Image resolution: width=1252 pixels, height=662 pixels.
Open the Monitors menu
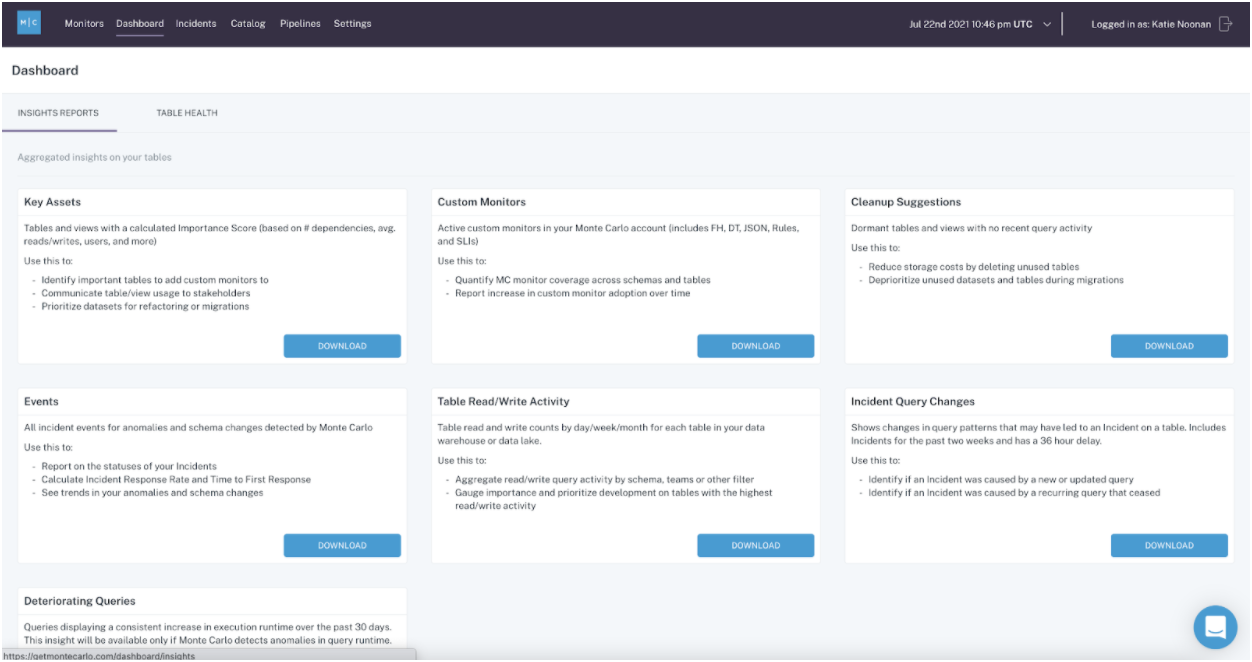(84, 24)
